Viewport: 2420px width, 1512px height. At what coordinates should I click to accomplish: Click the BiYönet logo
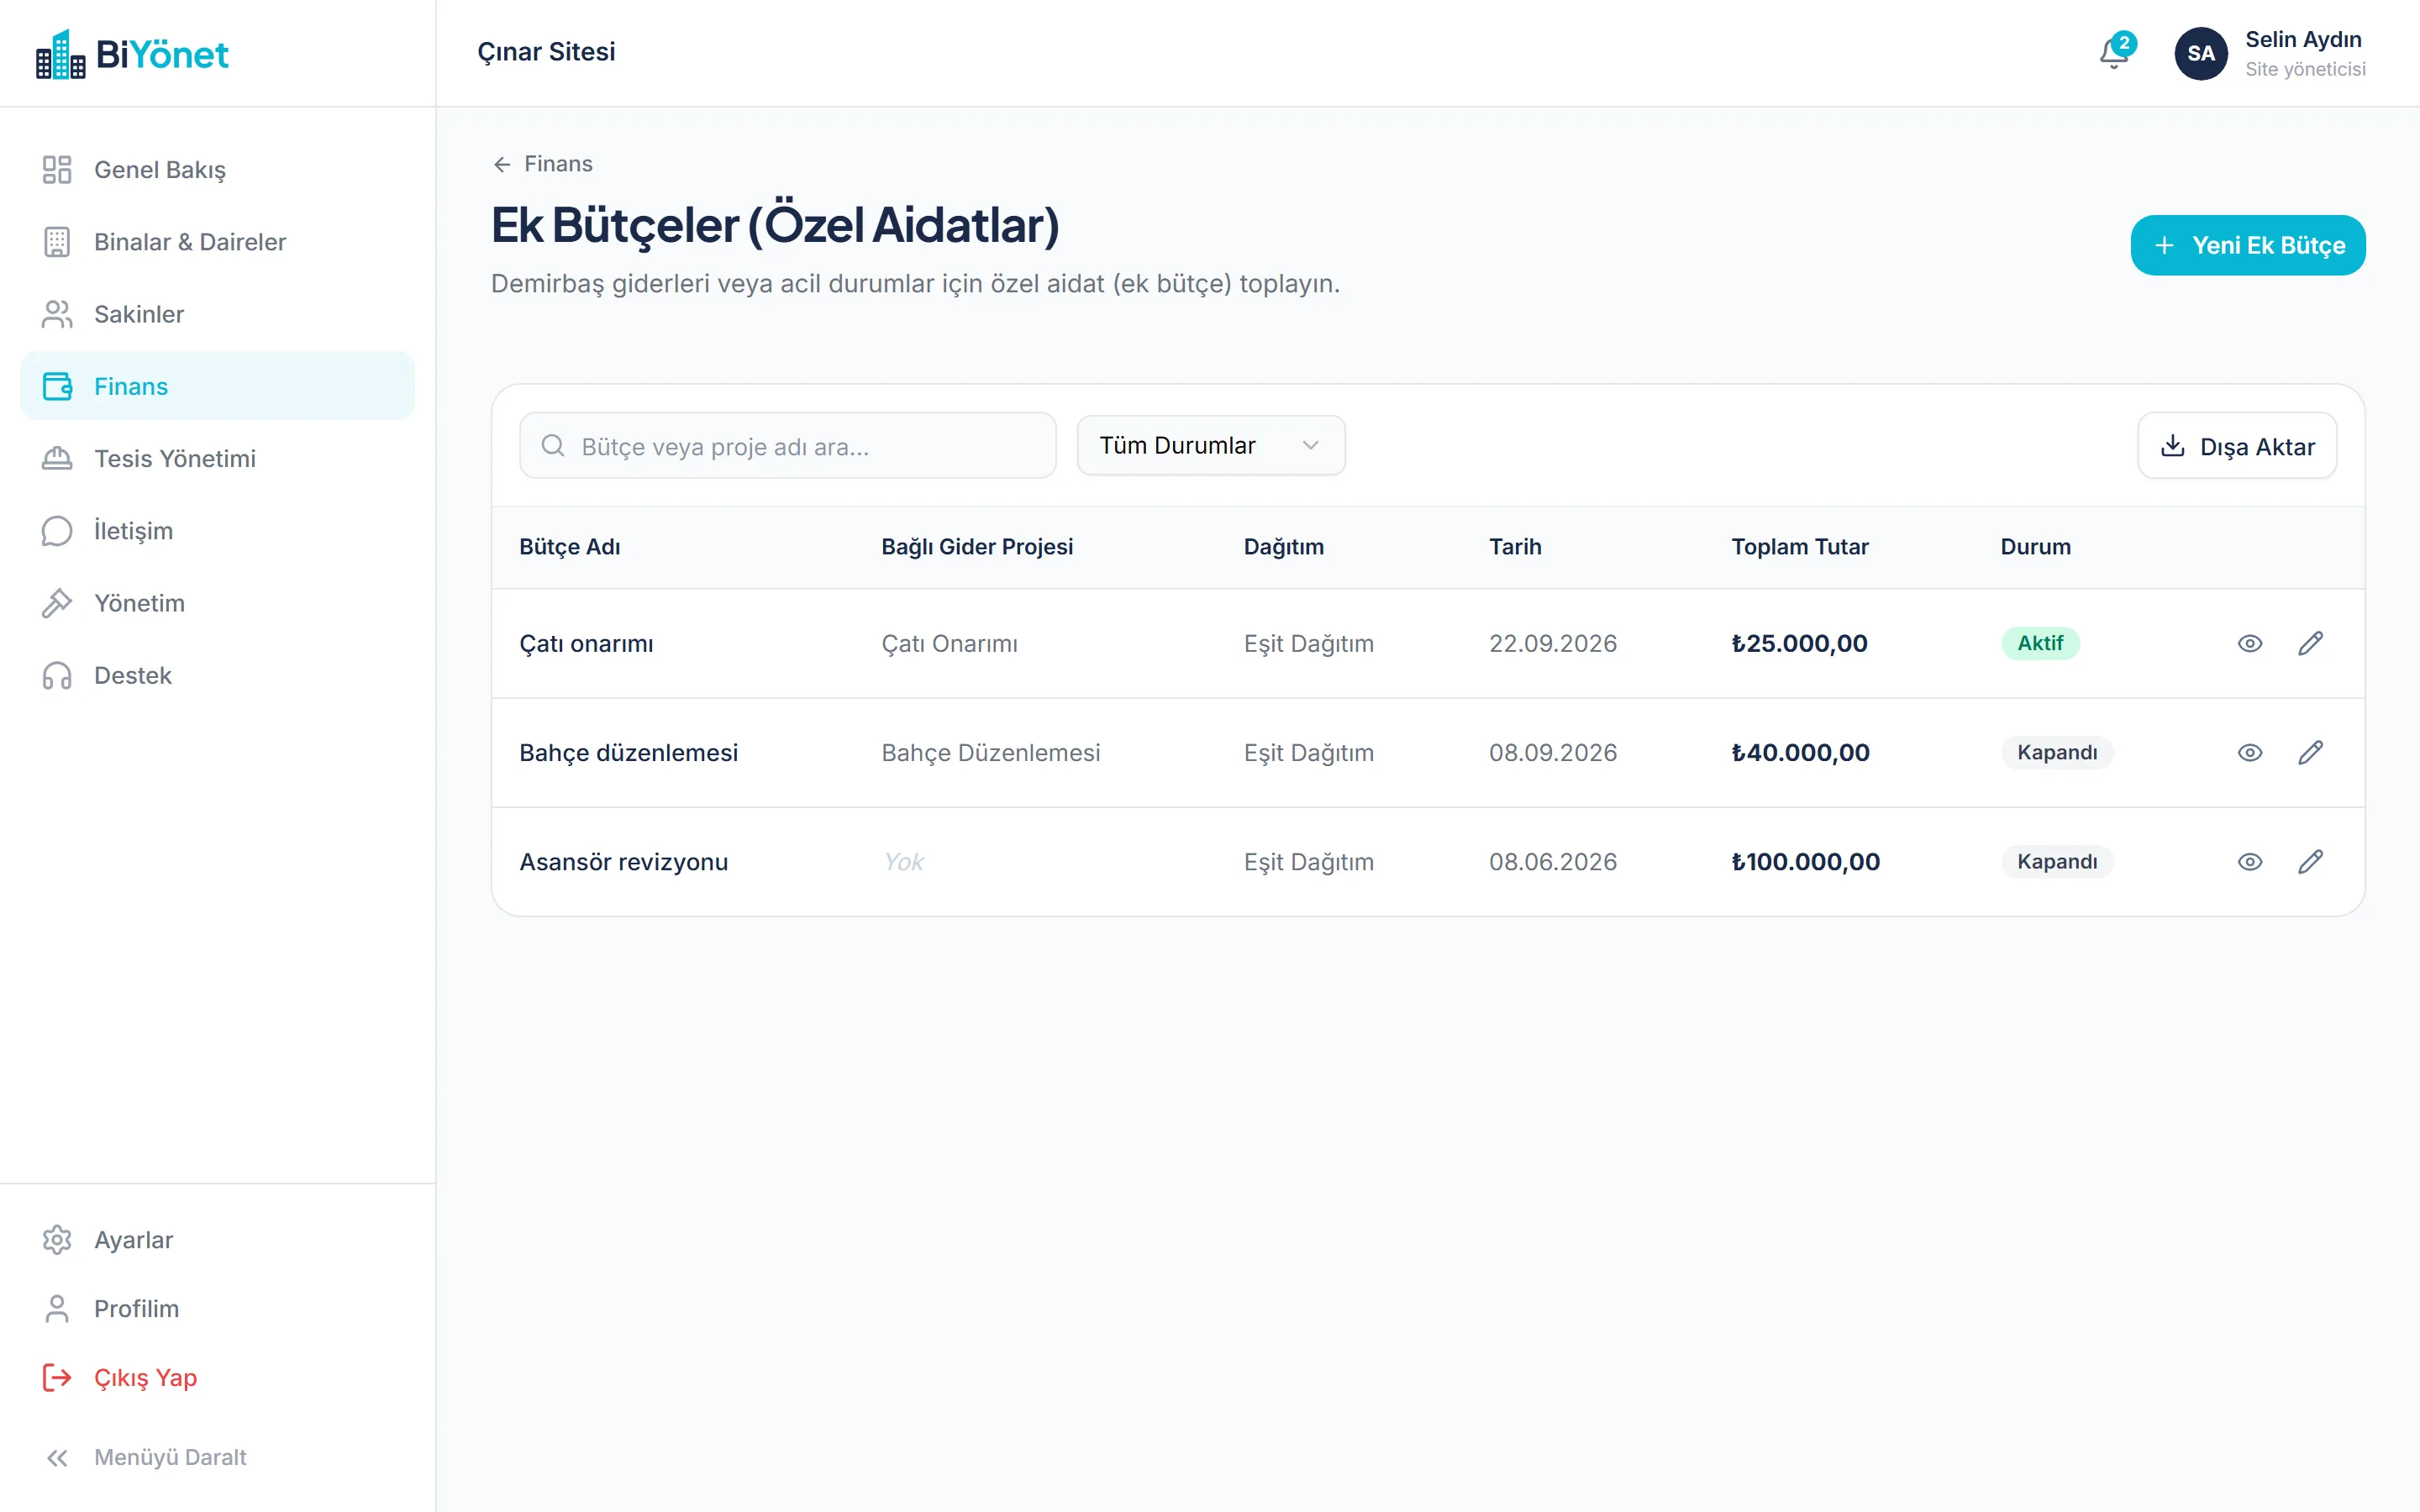(x=132, y=54)
